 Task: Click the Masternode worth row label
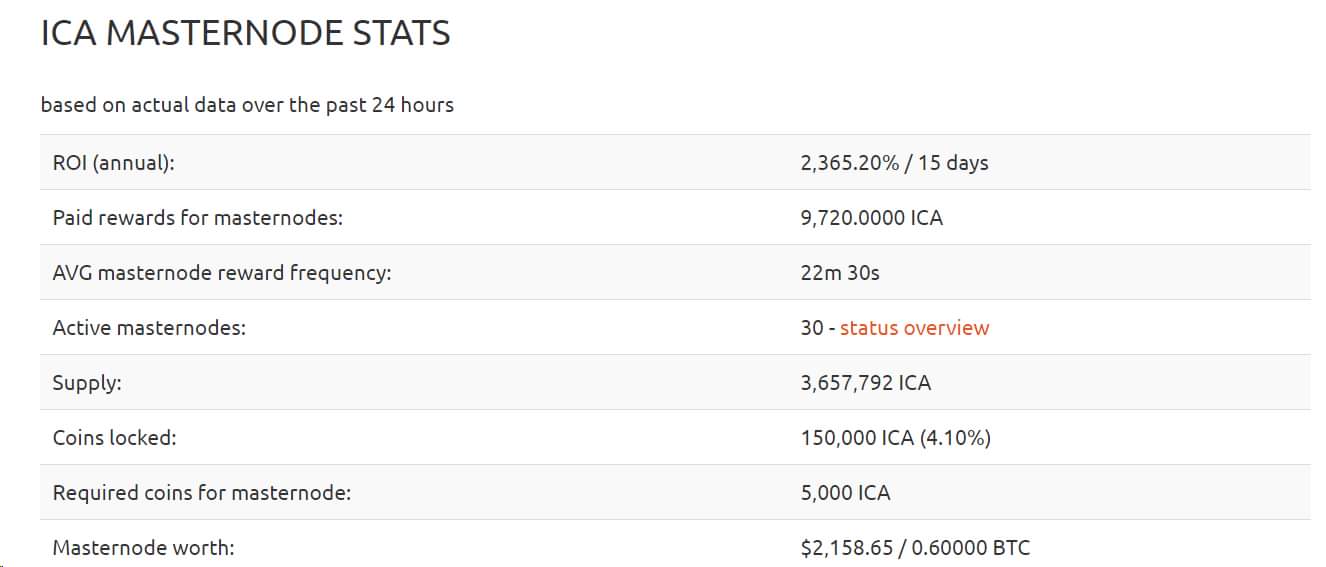[x=143, y=548]
